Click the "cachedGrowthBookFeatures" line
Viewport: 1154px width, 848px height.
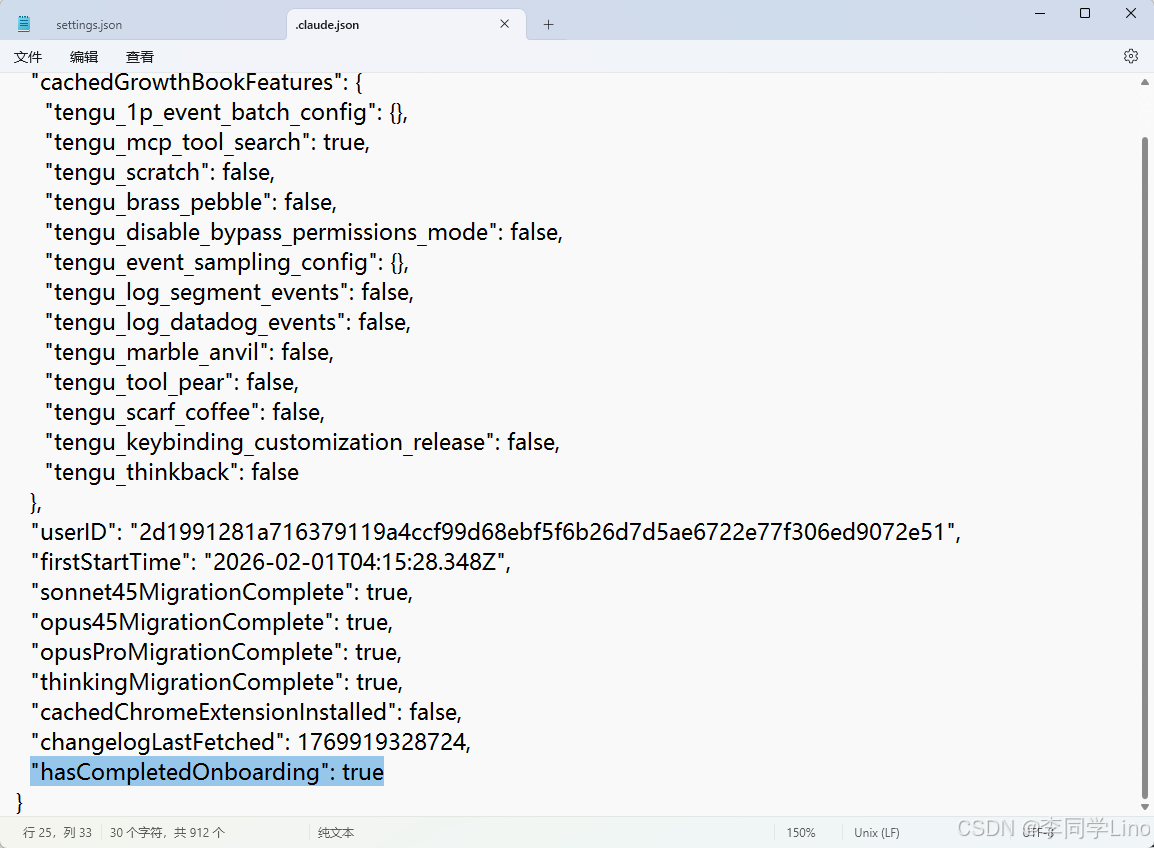197,82
